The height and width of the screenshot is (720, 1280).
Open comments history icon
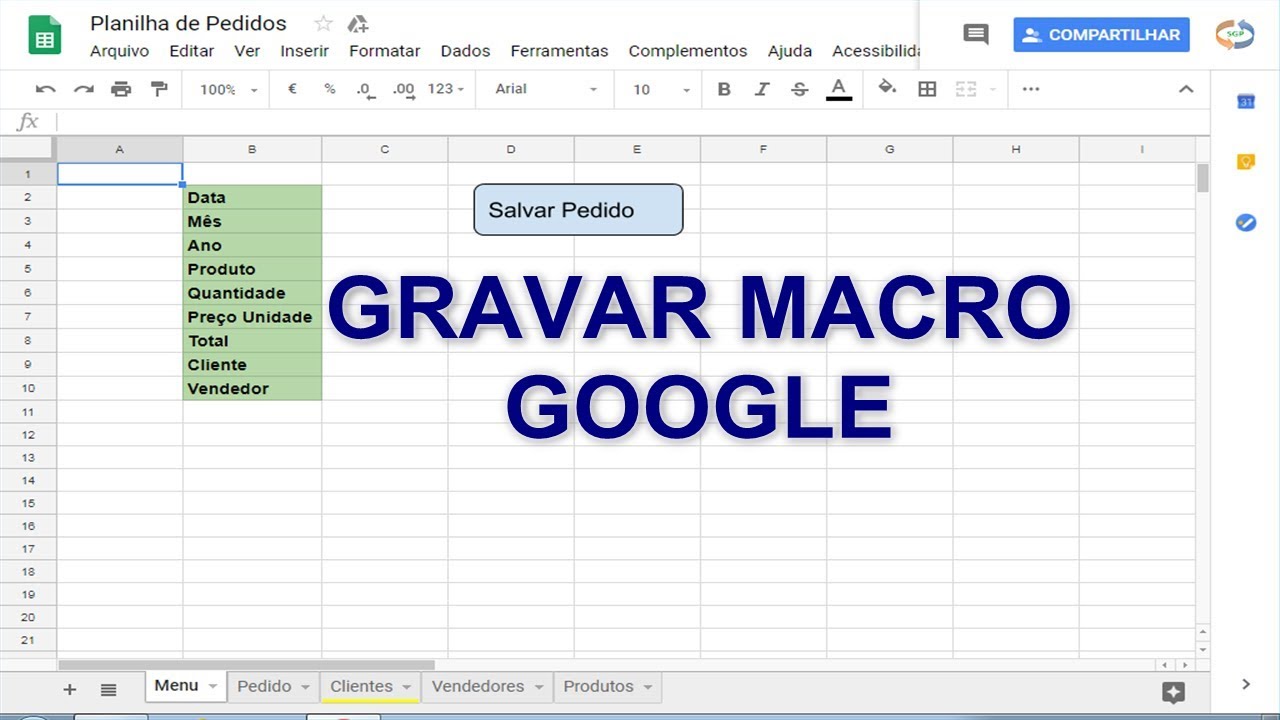[x=976, y=34]
